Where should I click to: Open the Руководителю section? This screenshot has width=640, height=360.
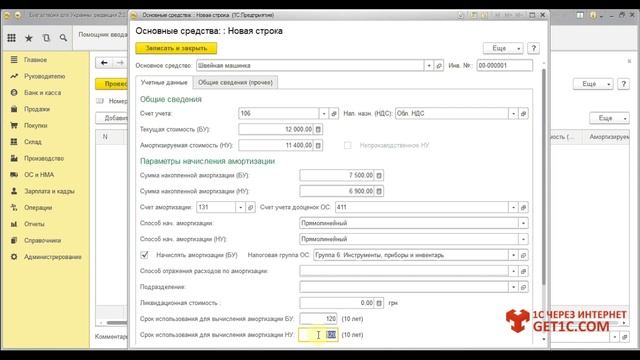click(44, 76)
